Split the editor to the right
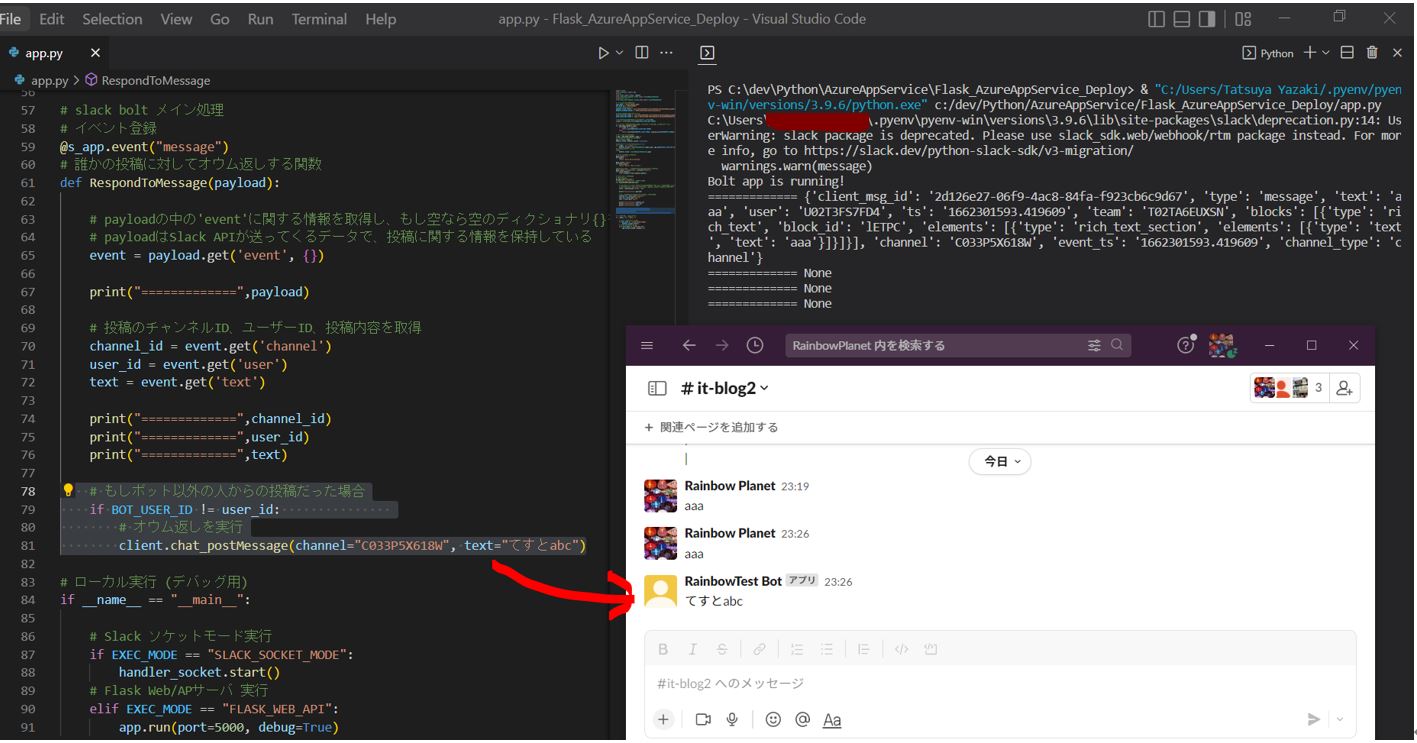This screenshot has width=1417, height=743. point(642,53)
